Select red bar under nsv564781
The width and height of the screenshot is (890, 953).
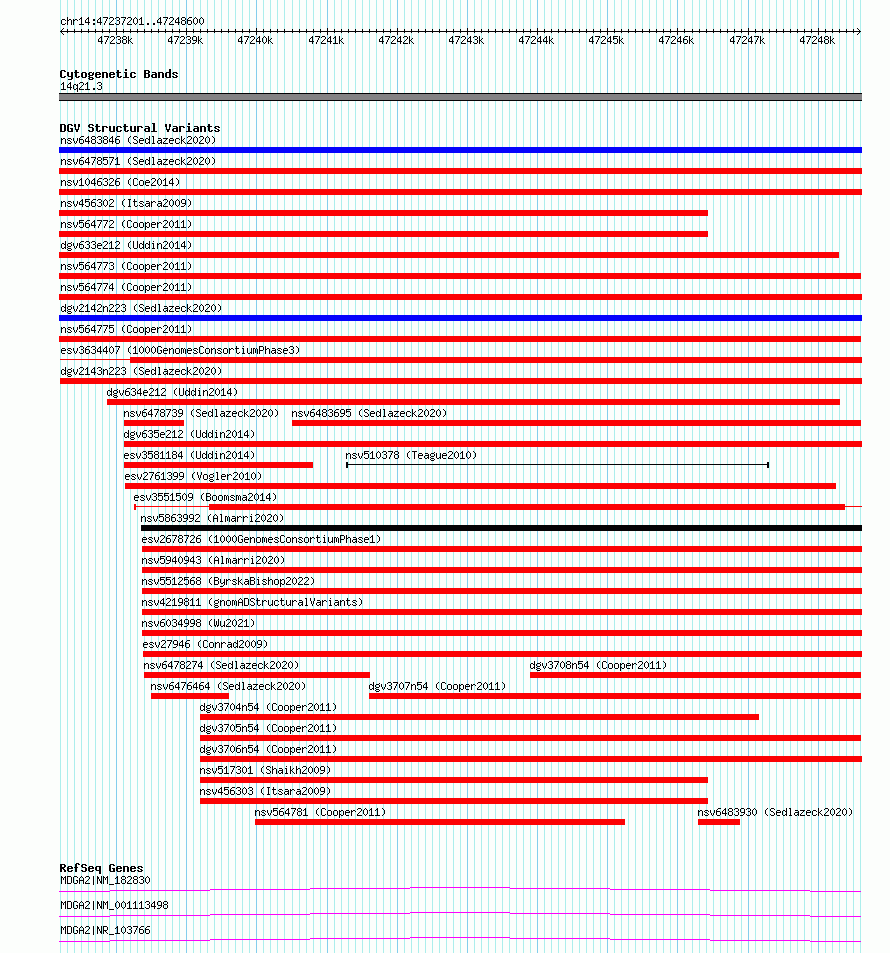coord(440,822)
